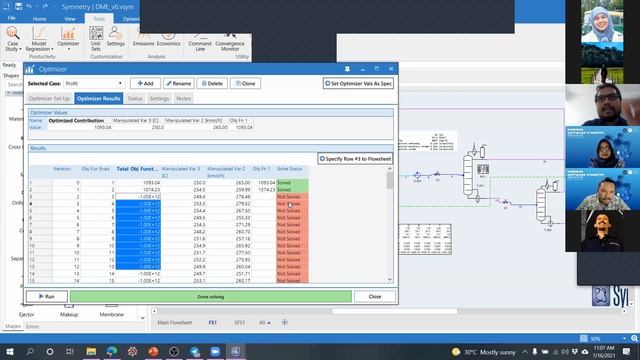Switch to Main Flowsheet tab
The height and width of the screenshot is (360, 640).
pos(175,322)
